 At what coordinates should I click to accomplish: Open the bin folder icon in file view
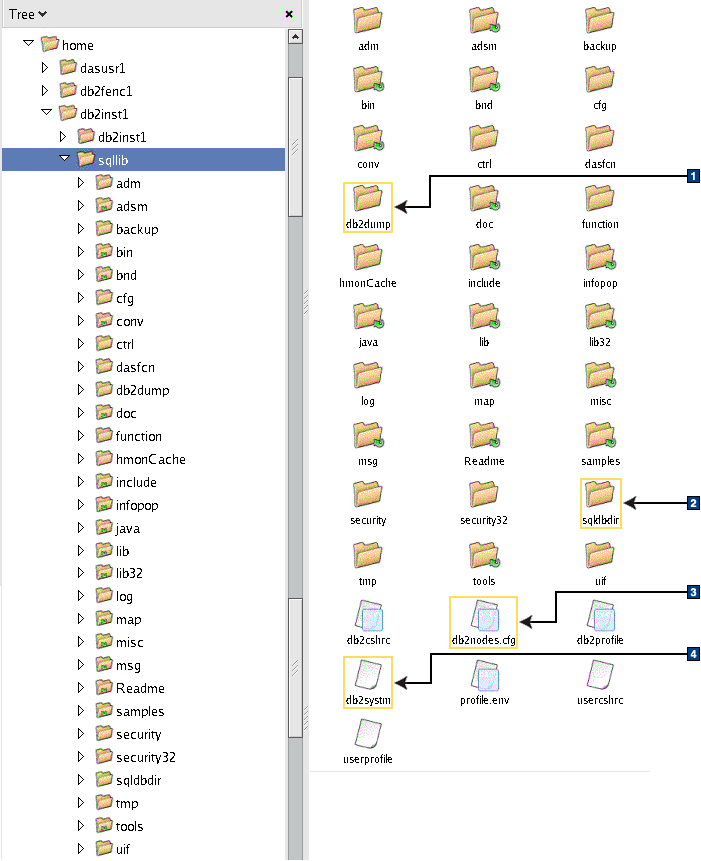368,79
